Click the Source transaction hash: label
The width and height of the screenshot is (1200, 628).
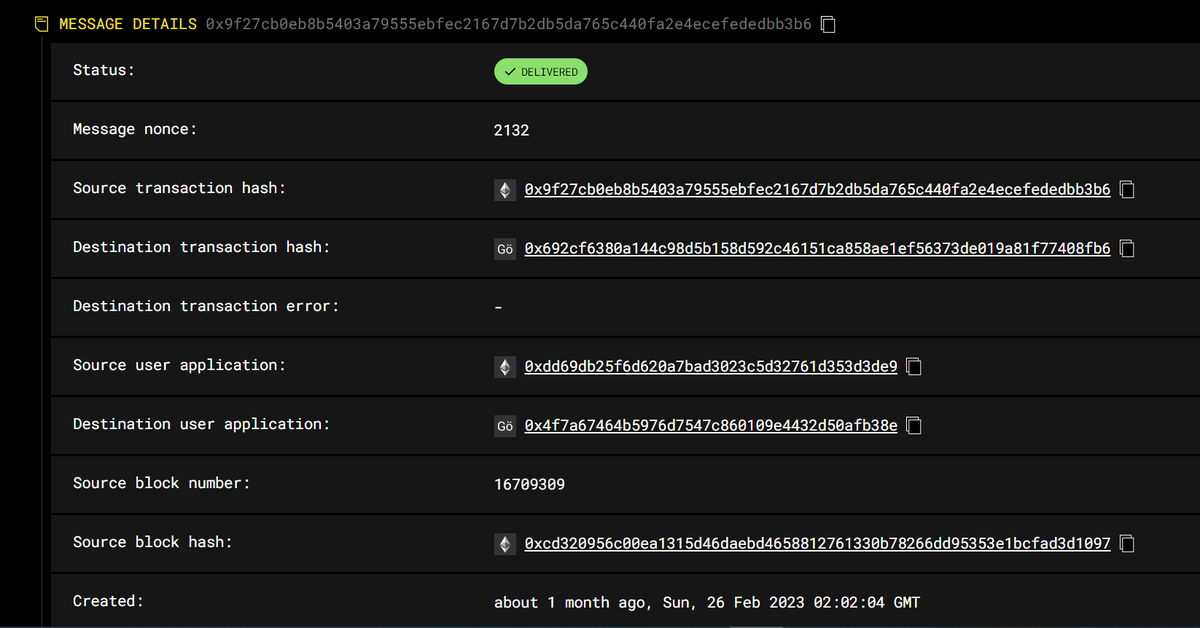click(179, 188)
